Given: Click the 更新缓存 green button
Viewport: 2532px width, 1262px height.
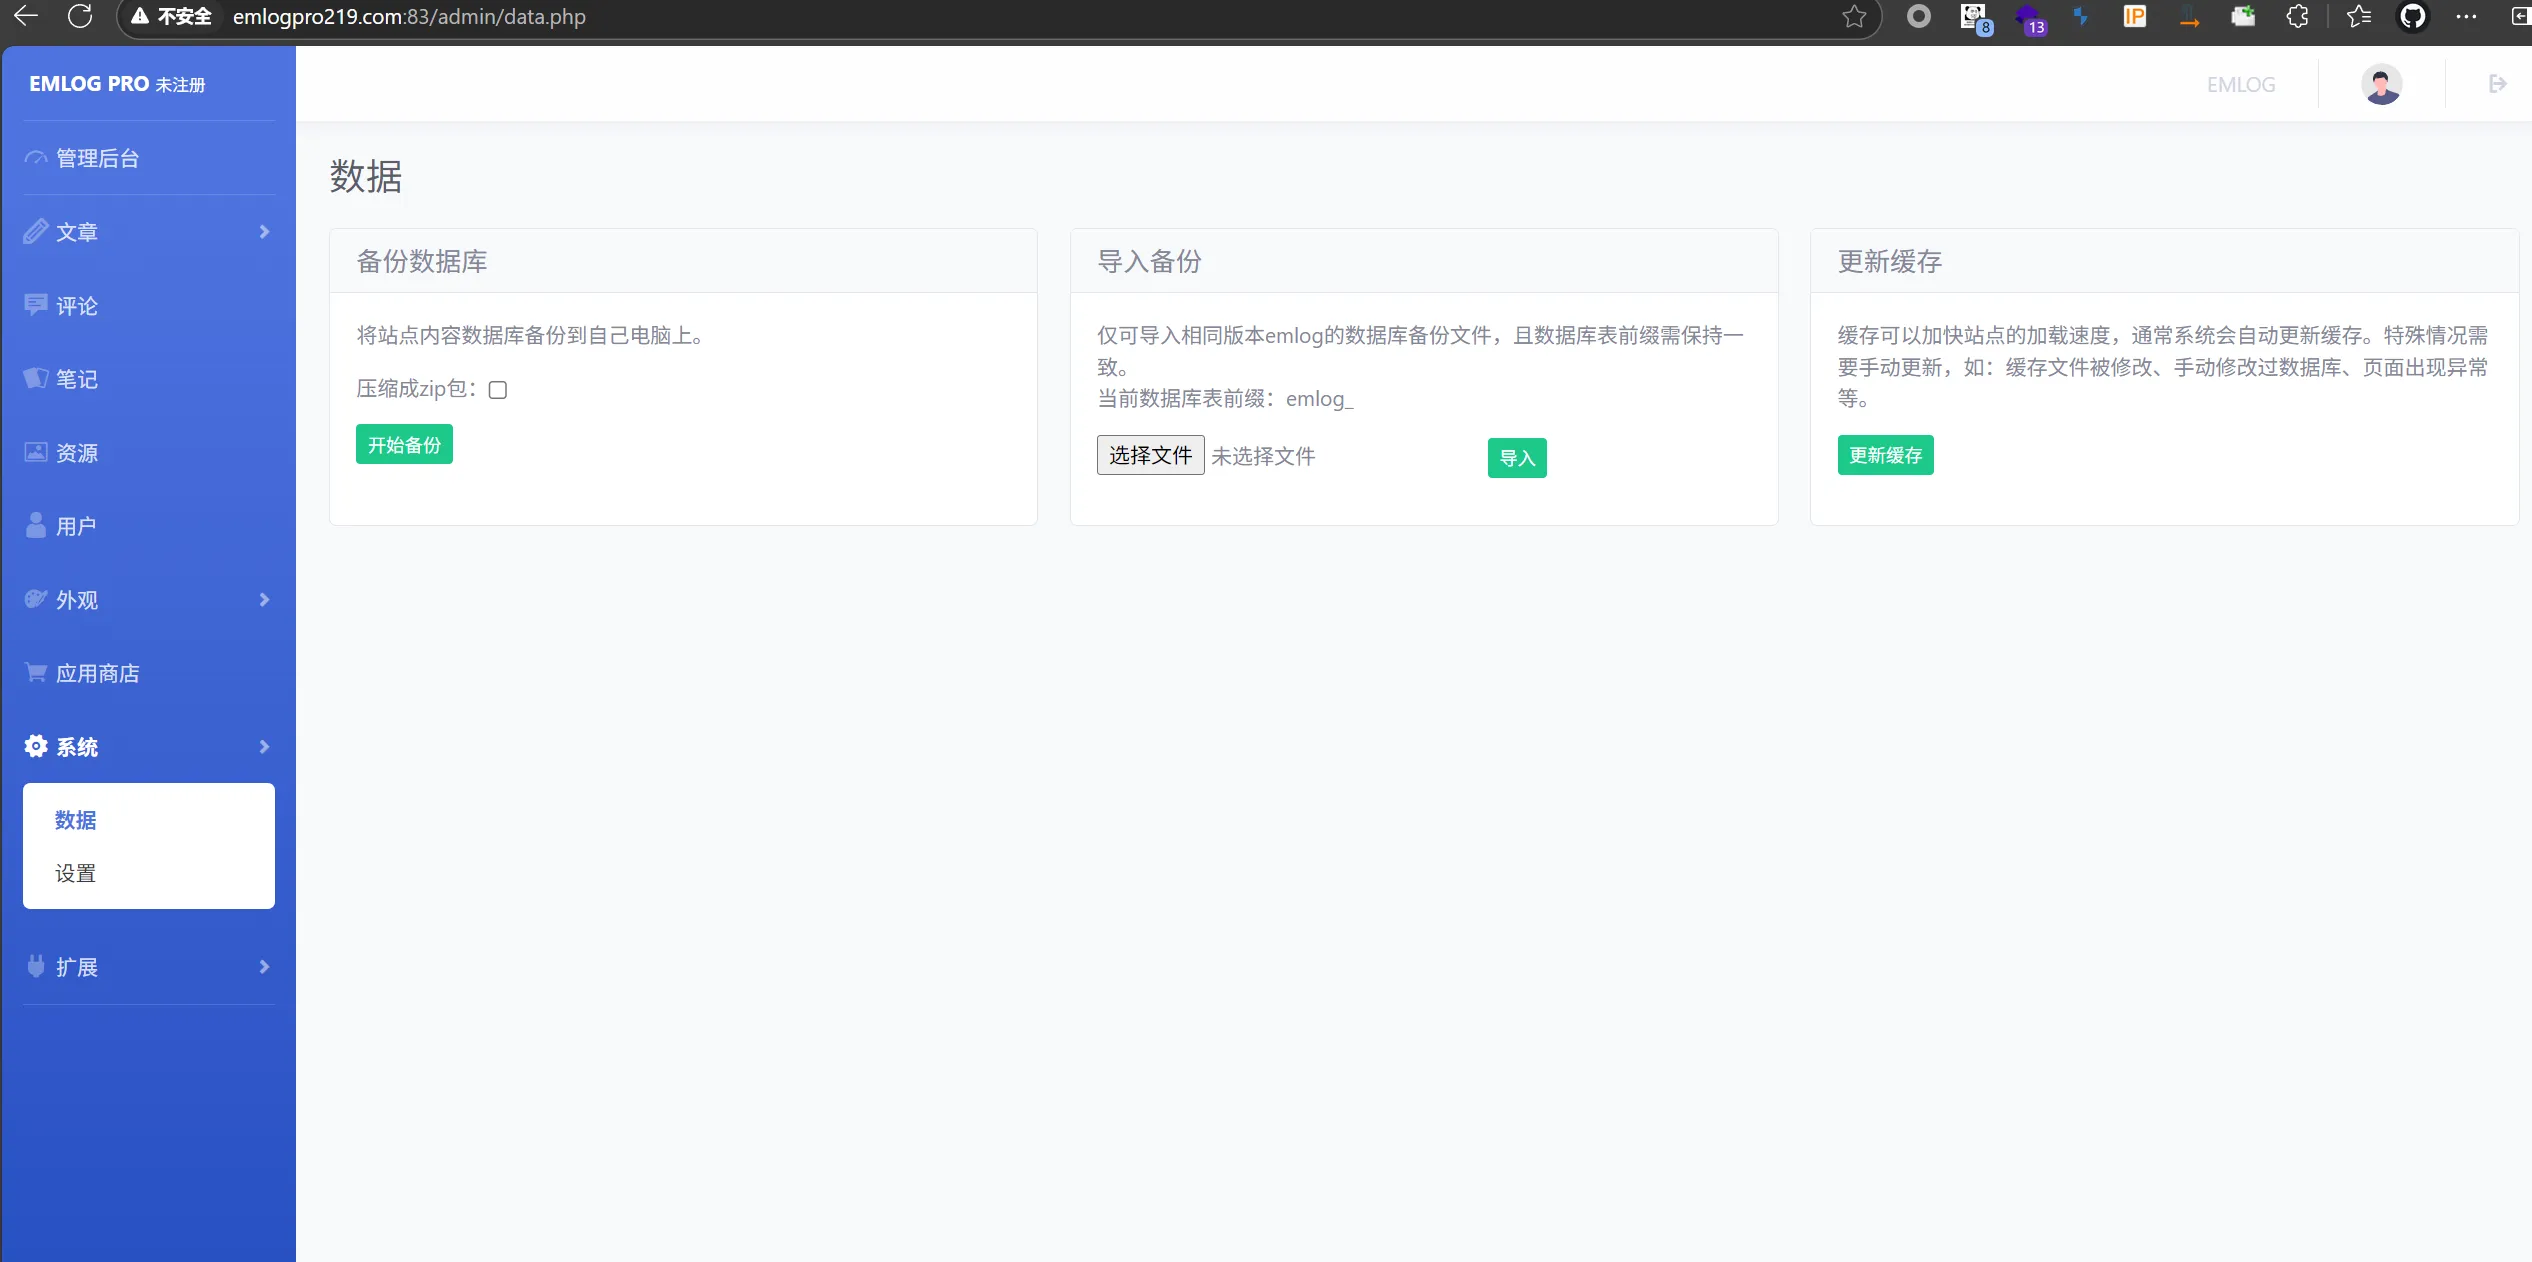Looking at the screenshot, I should tap(1885, 456).
